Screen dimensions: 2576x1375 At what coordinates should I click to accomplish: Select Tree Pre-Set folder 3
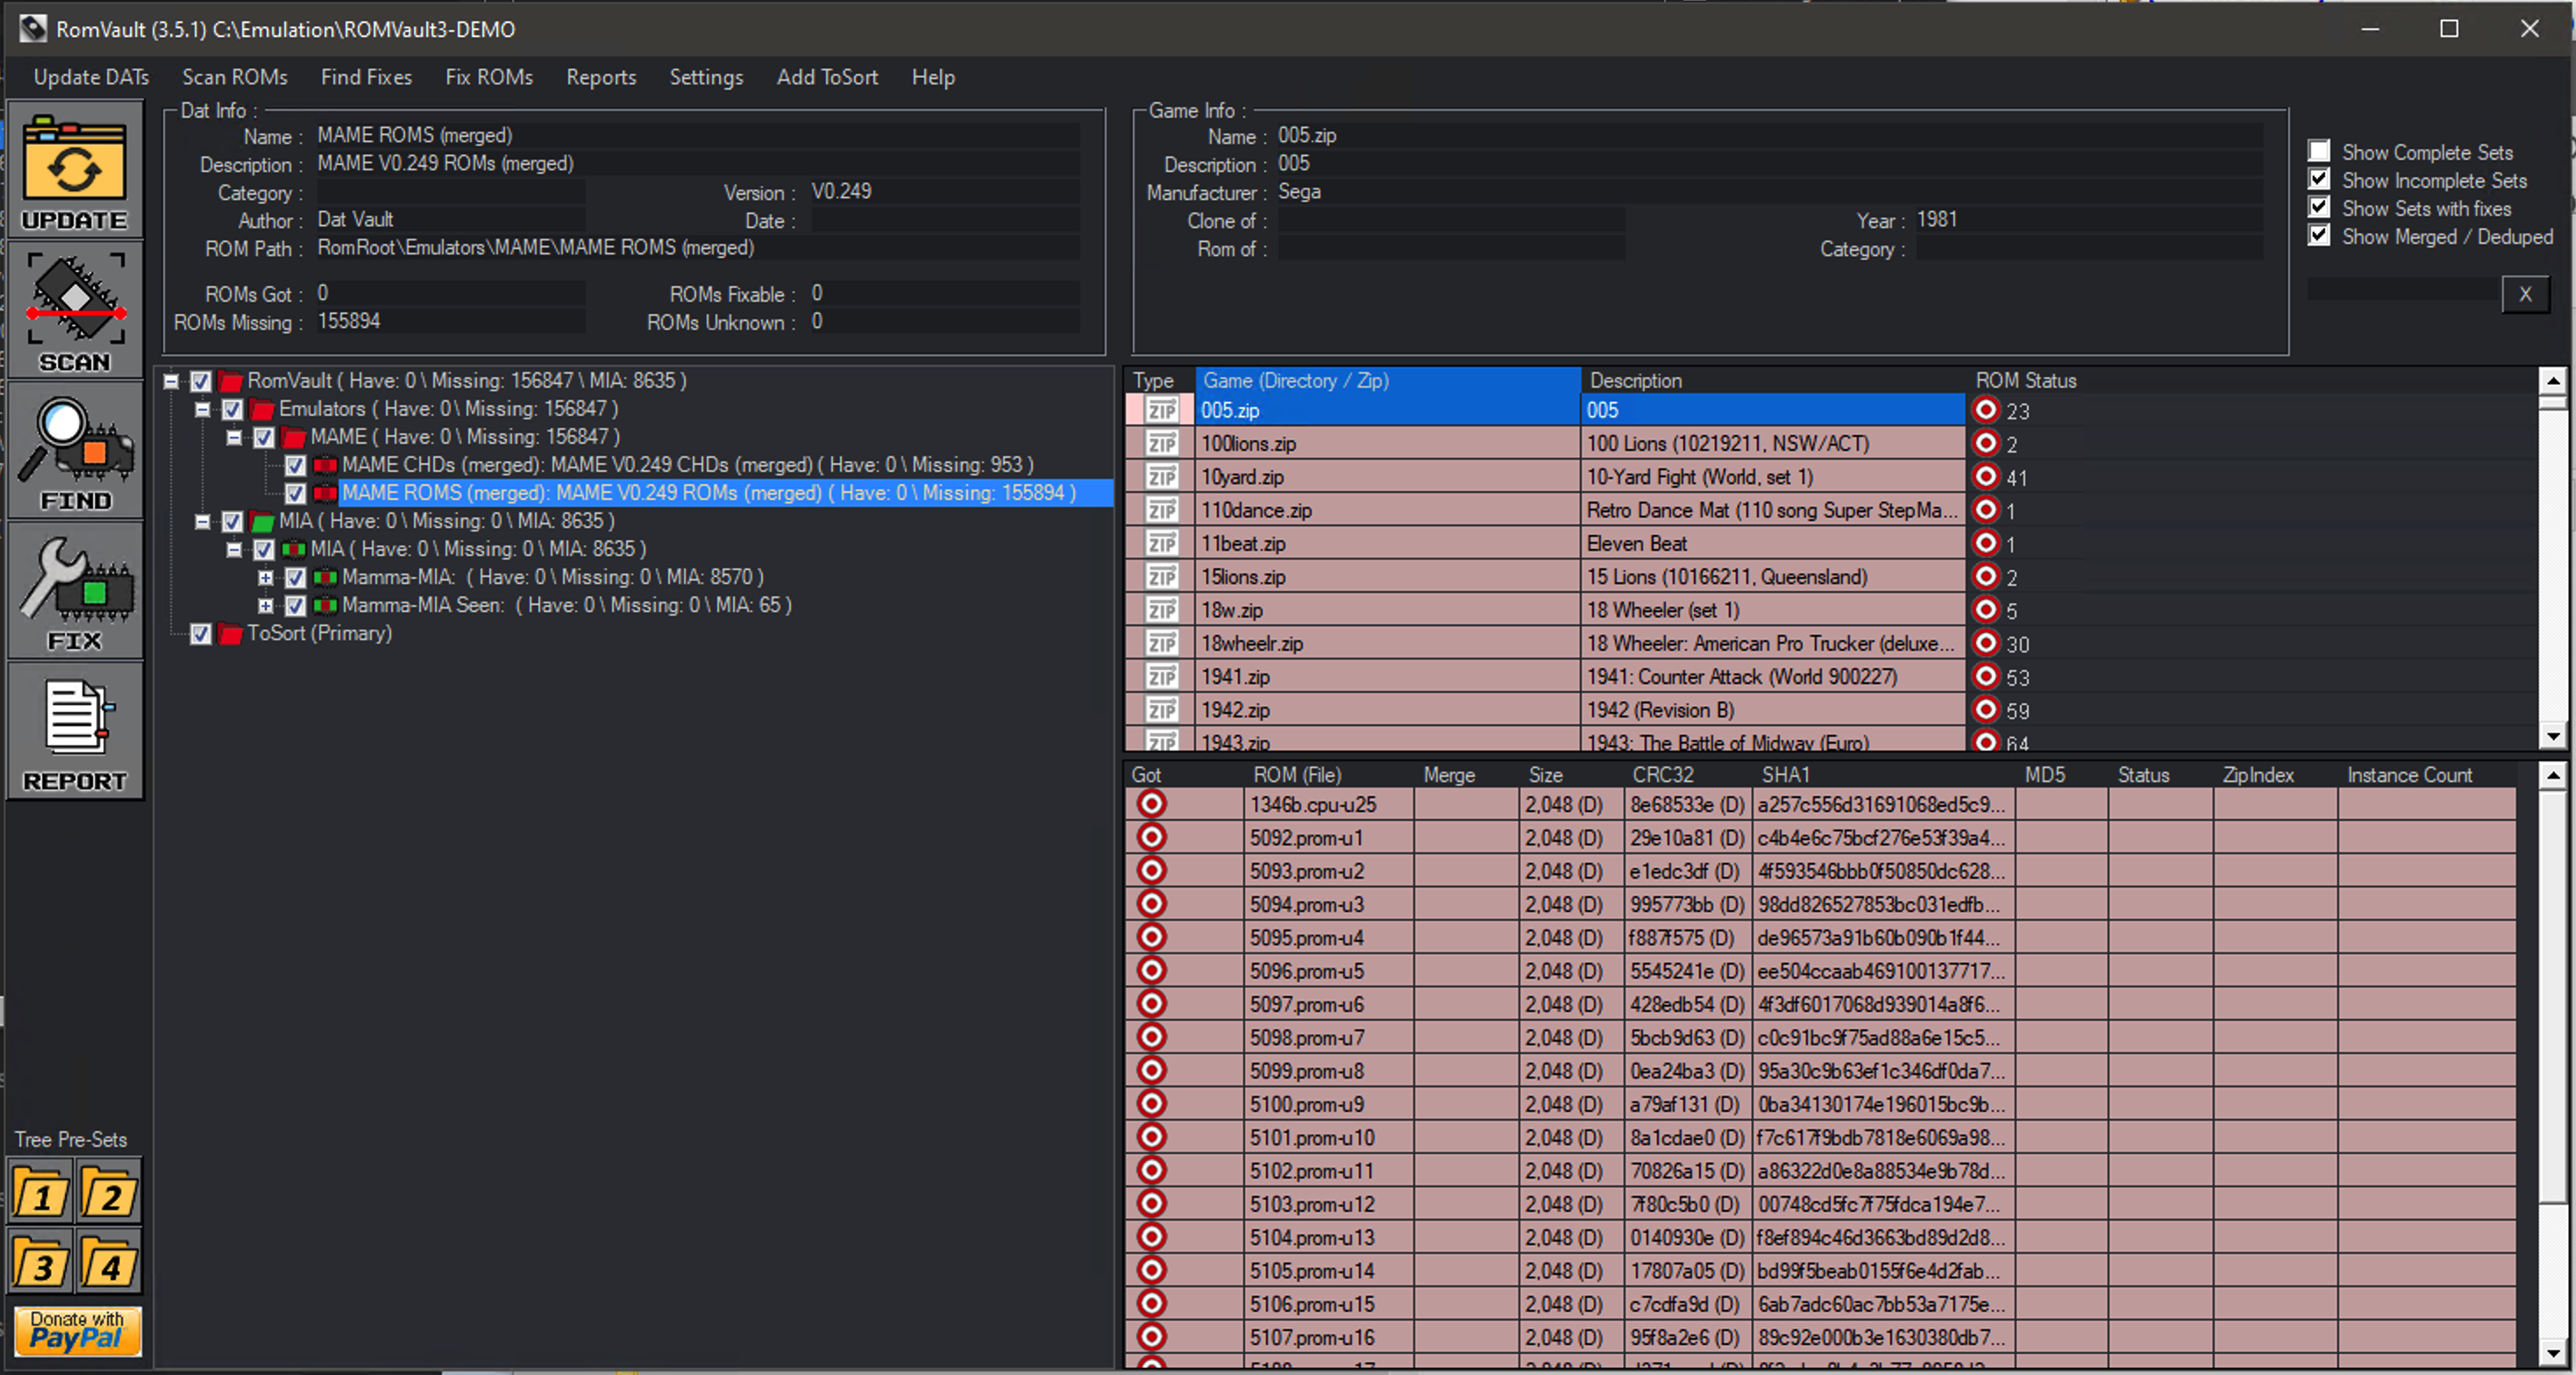click(41, 1263)
